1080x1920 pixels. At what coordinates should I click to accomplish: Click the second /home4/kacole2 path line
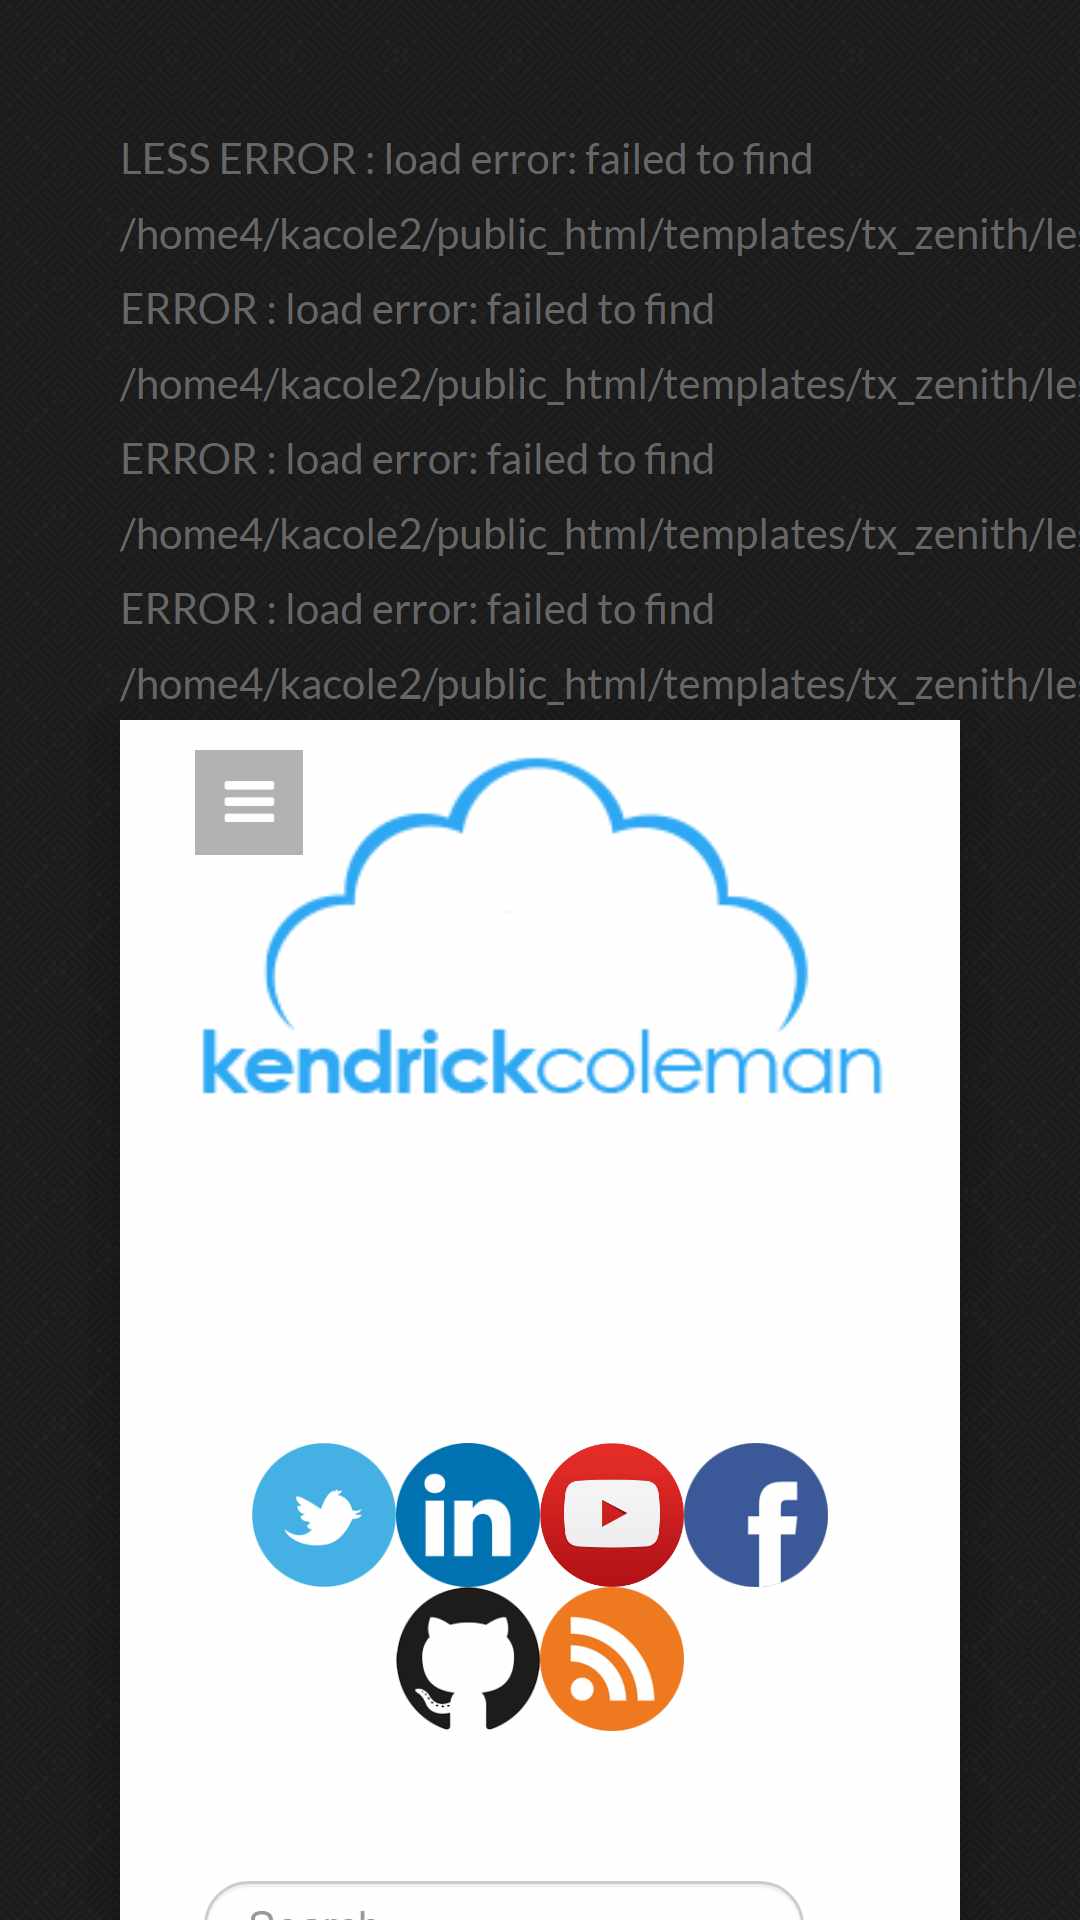point(600,385)
